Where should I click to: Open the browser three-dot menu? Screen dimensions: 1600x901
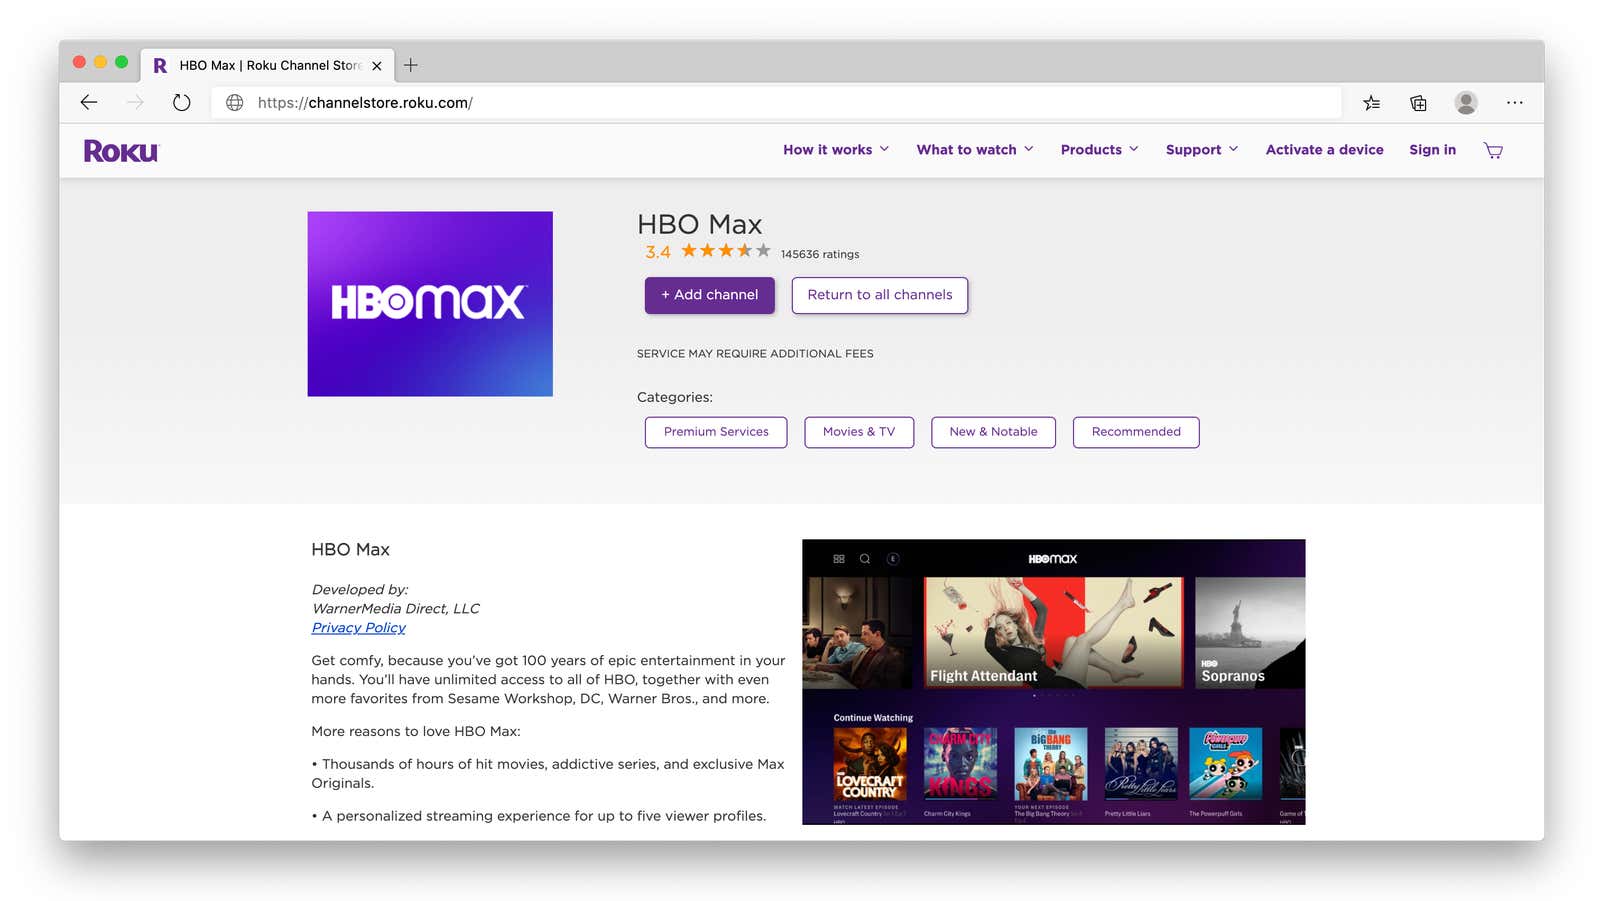(x=1515, y=102)
